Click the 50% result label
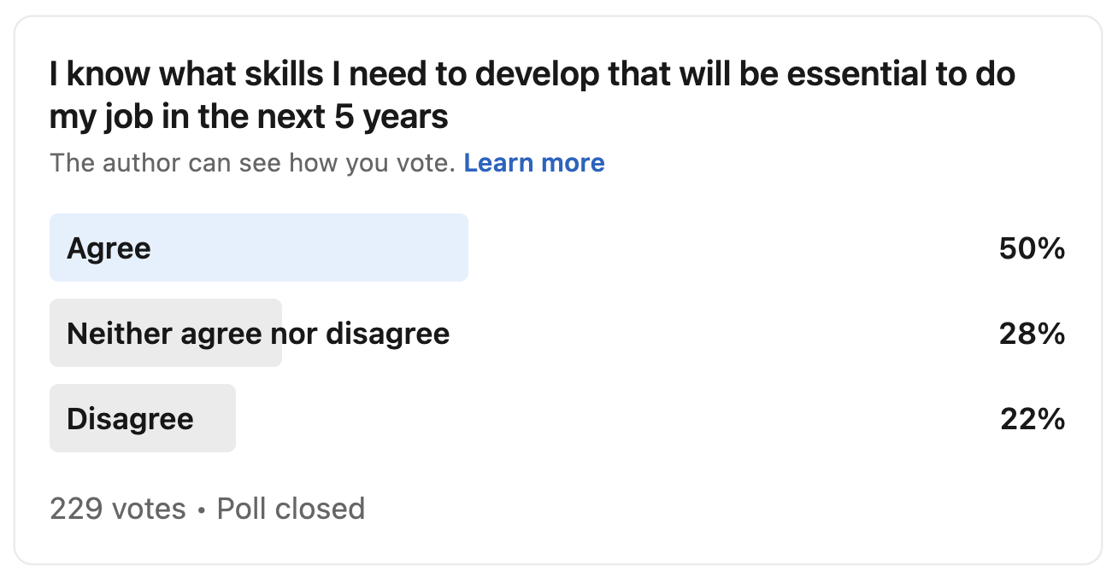This screenshot has height=582, width=1118. [x=1032, y=249]
